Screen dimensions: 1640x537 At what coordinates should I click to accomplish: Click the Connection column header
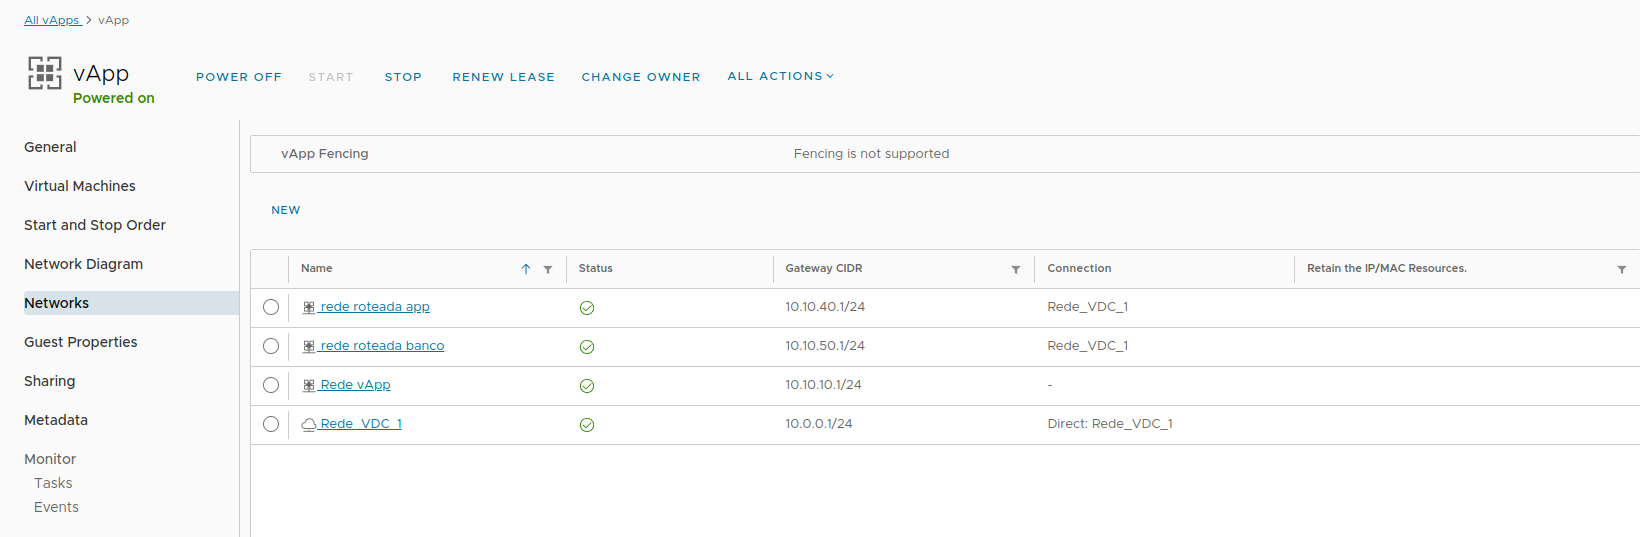coord(1079,268)
